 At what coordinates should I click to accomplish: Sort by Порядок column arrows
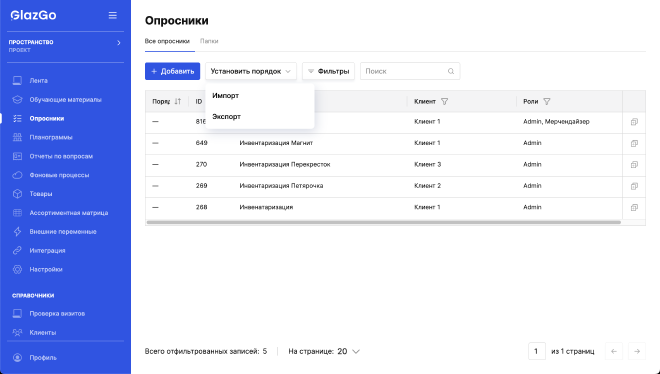click(x=178, y=101)
